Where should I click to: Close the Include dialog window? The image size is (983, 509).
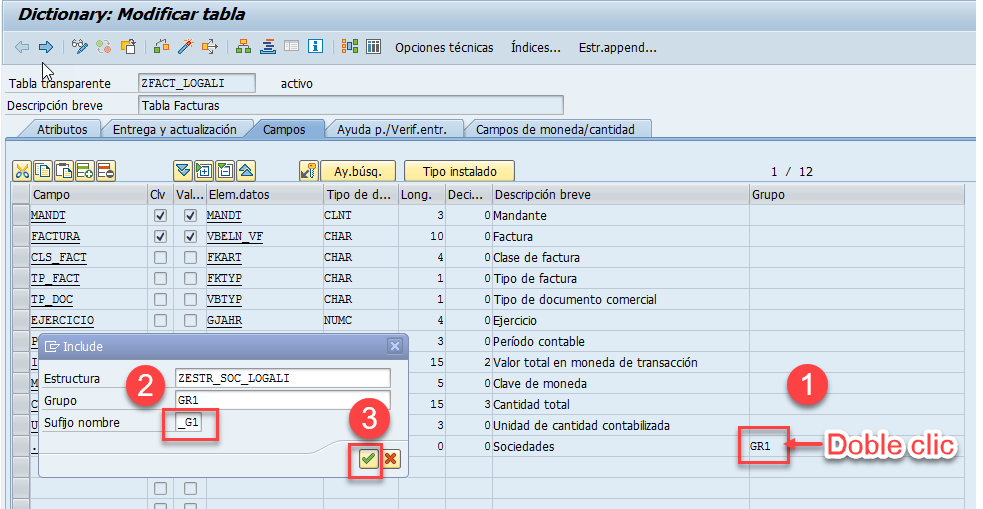click(394, 346)
